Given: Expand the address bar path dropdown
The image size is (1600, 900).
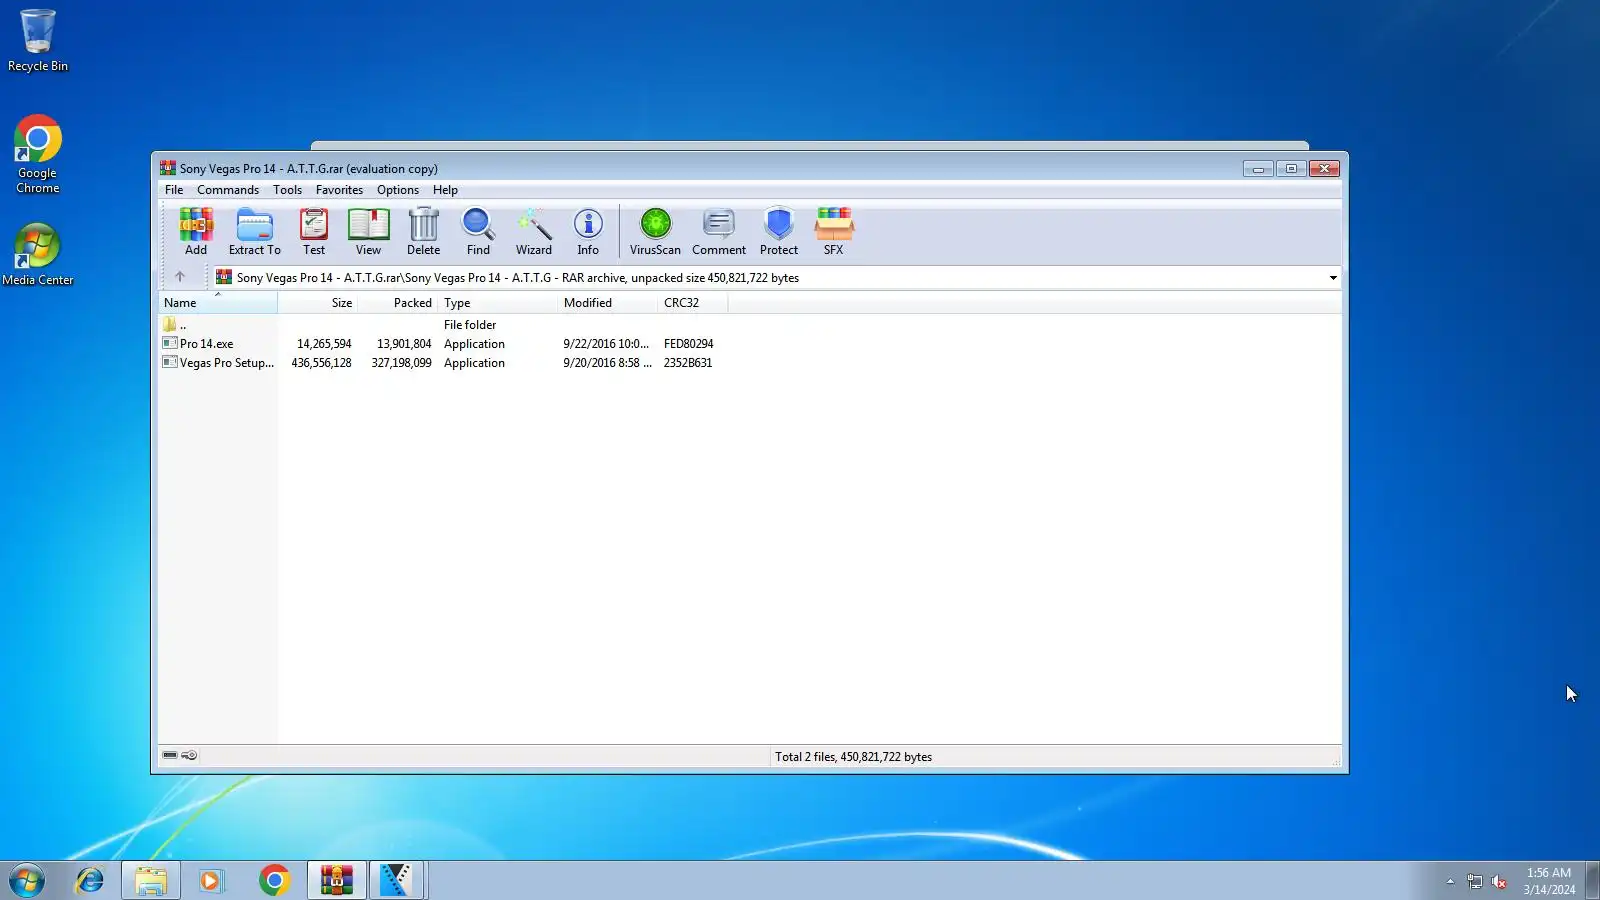Looking at the screenshot, I should (x=1333, y=278).
